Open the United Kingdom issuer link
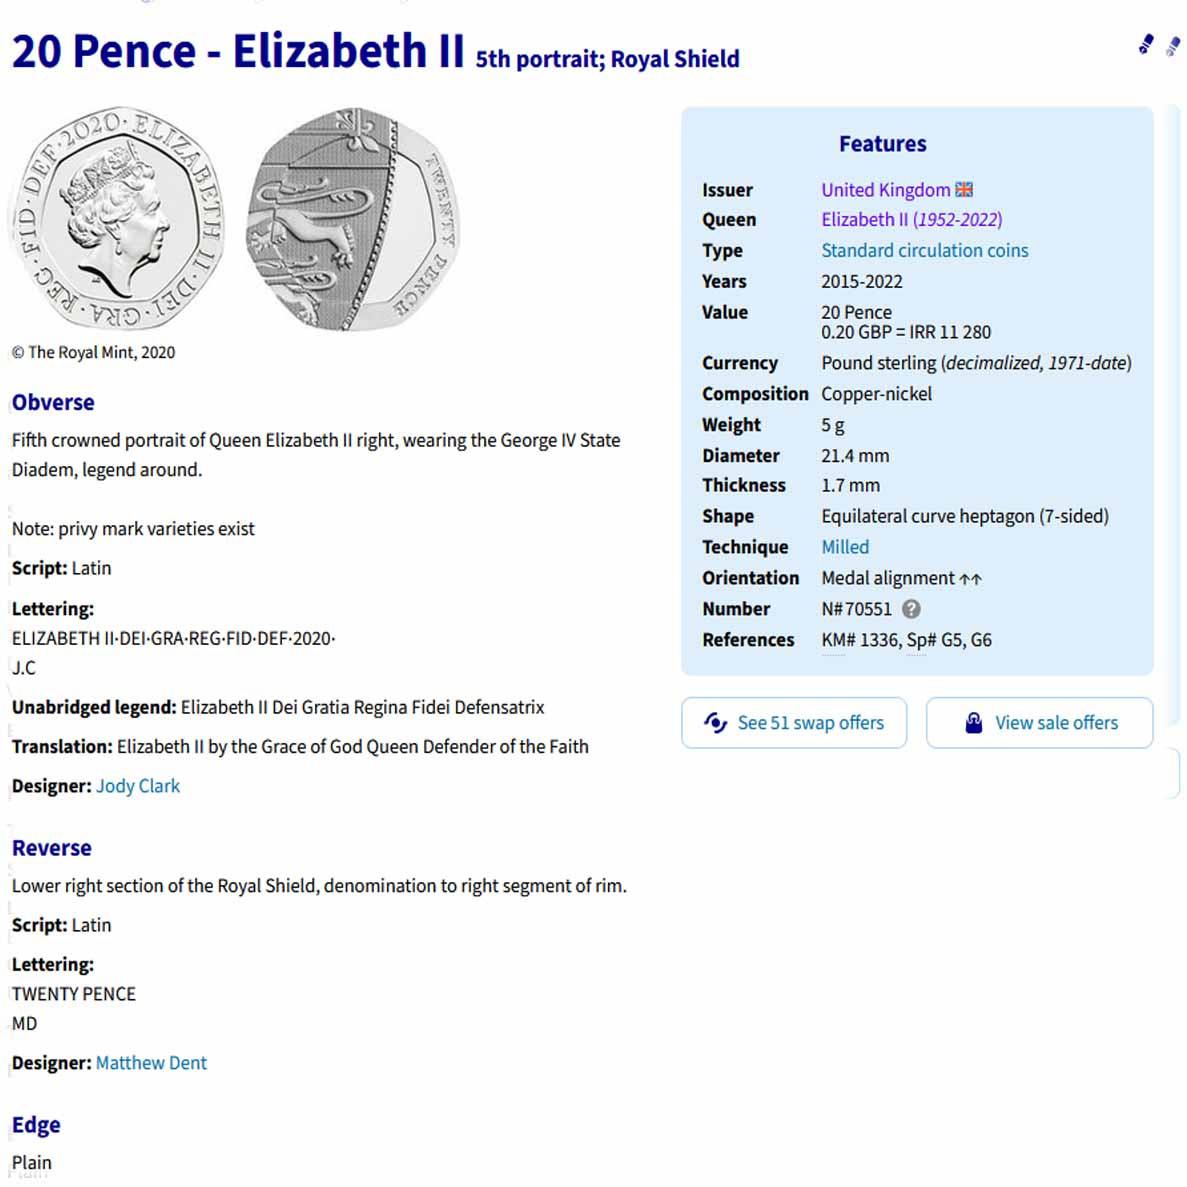 (885, 190)
